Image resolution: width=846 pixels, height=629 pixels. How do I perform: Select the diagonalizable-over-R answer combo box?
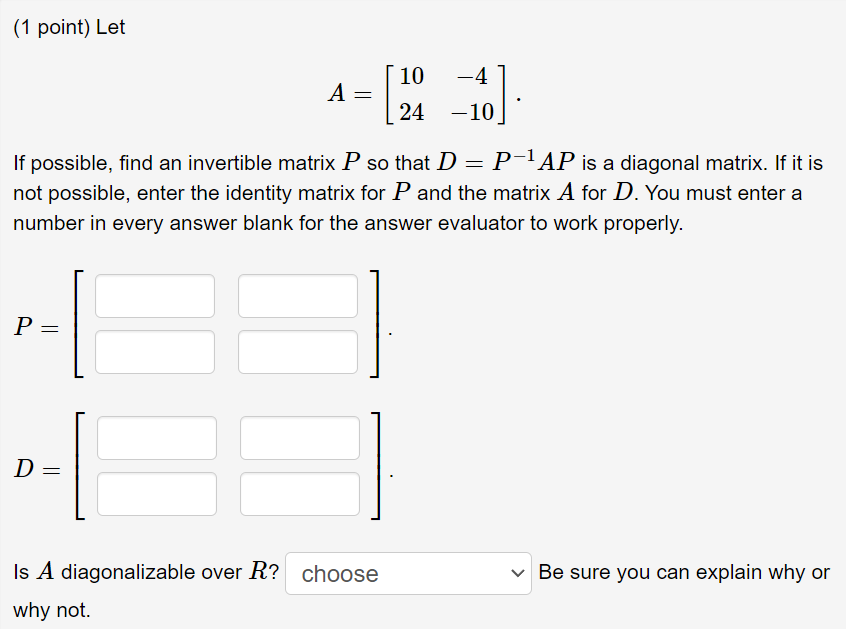pyautogui.click(x=408, y=572)
